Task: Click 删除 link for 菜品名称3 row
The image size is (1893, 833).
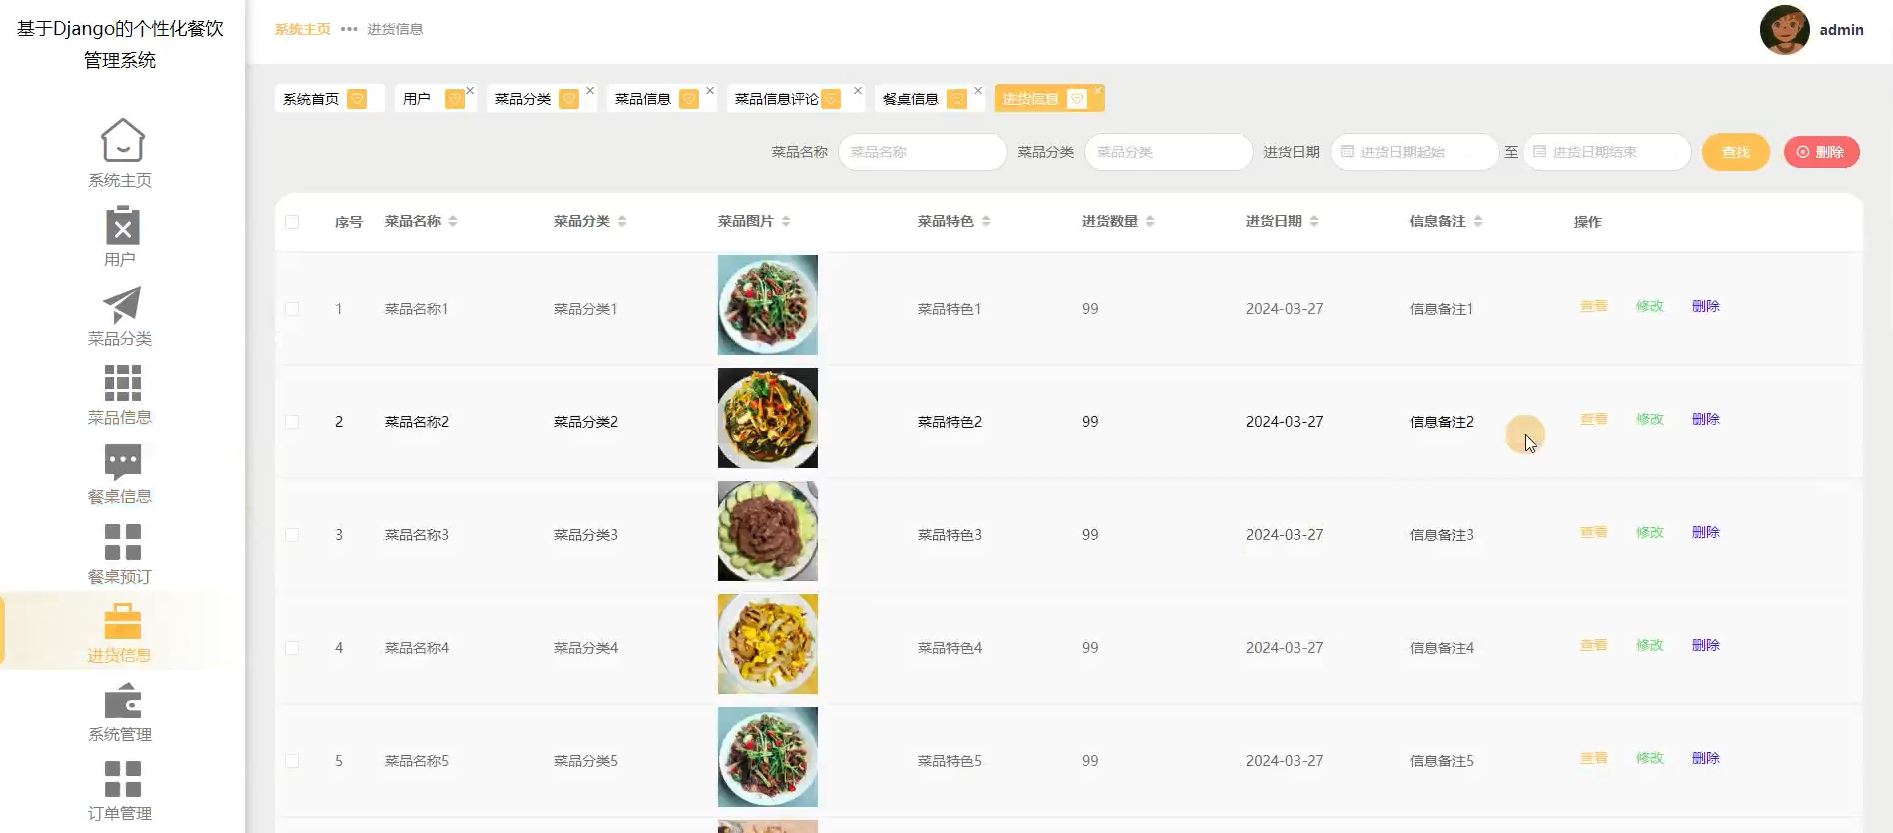Action: coord(1706,532)
